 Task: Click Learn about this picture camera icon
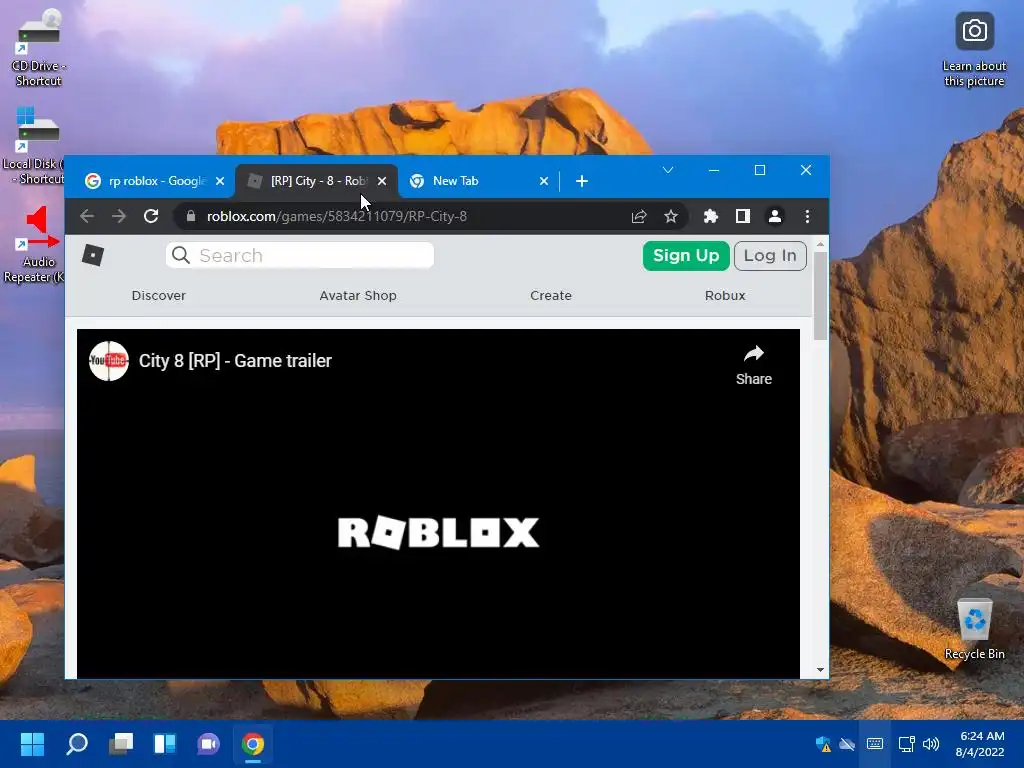(x=974, y=31)
